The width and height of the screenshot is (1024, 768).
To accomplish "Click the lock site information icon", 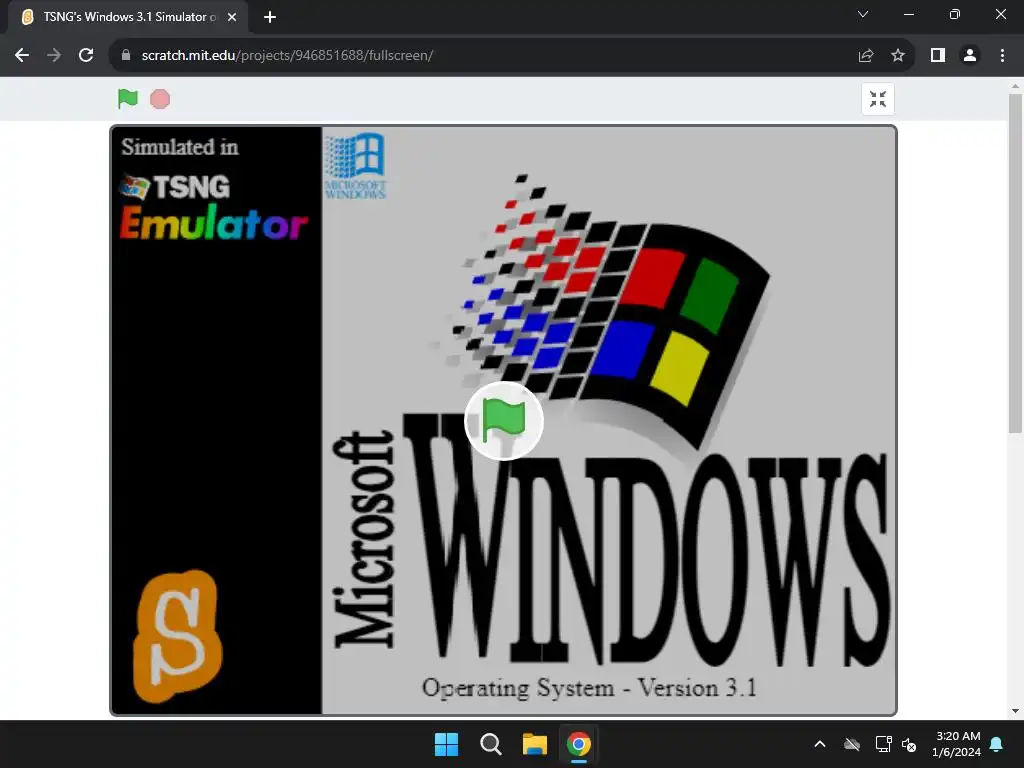I will 126,55.
